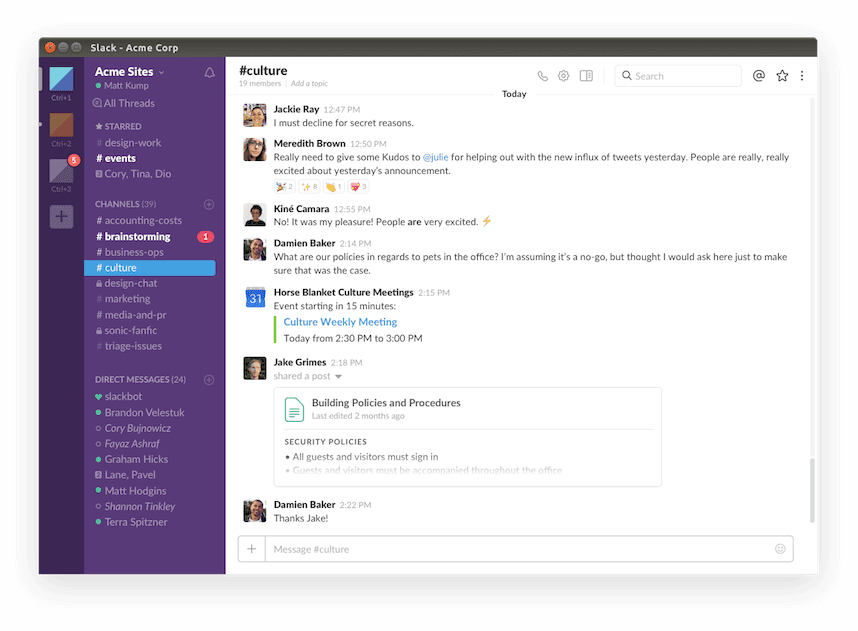Click the CHANNELS (39) header to browse channels
Viewport: 858px width, 631px height.
pyautogui.click(x=125, y=204)
